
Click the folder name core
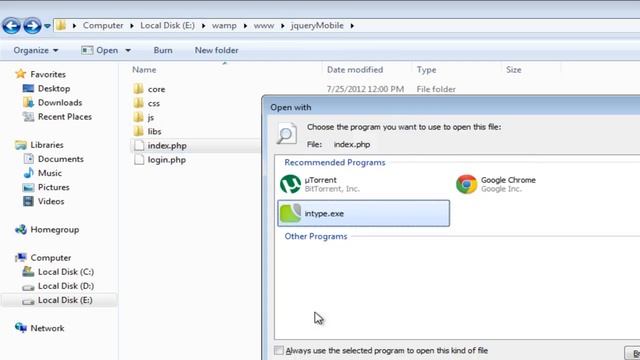tap(156, 89)
